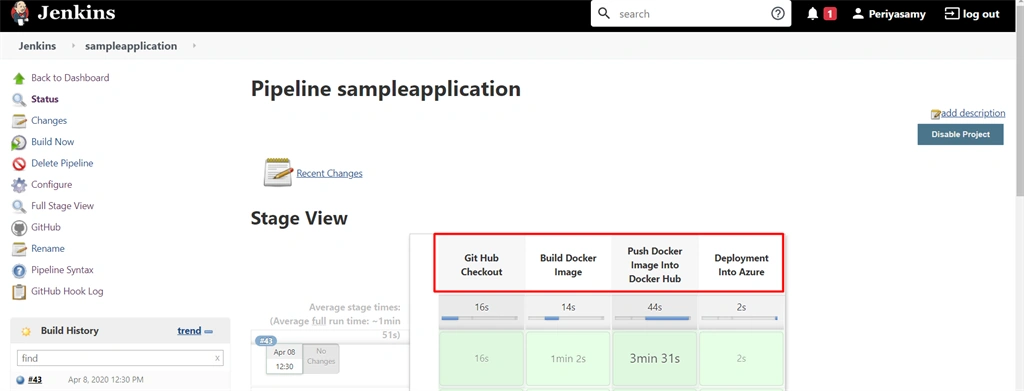Open the notifications bell icon
The height and width of the screenshot is (391, 1024).
click(x=812, y=14)
